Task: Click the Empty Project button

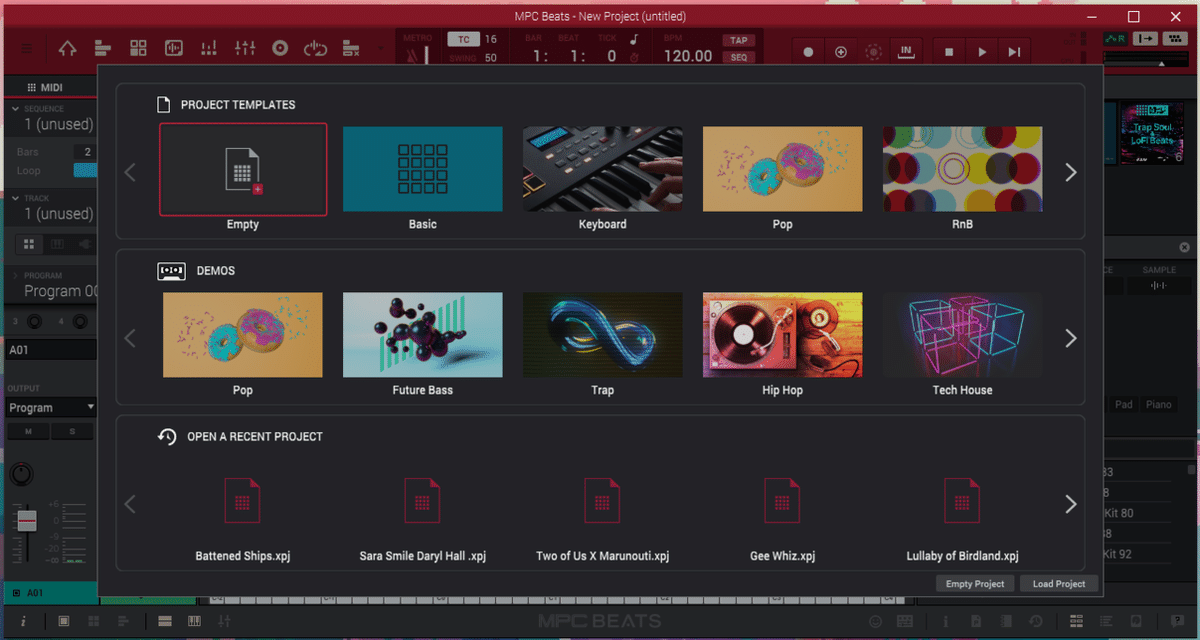Action: pos(975,584)
